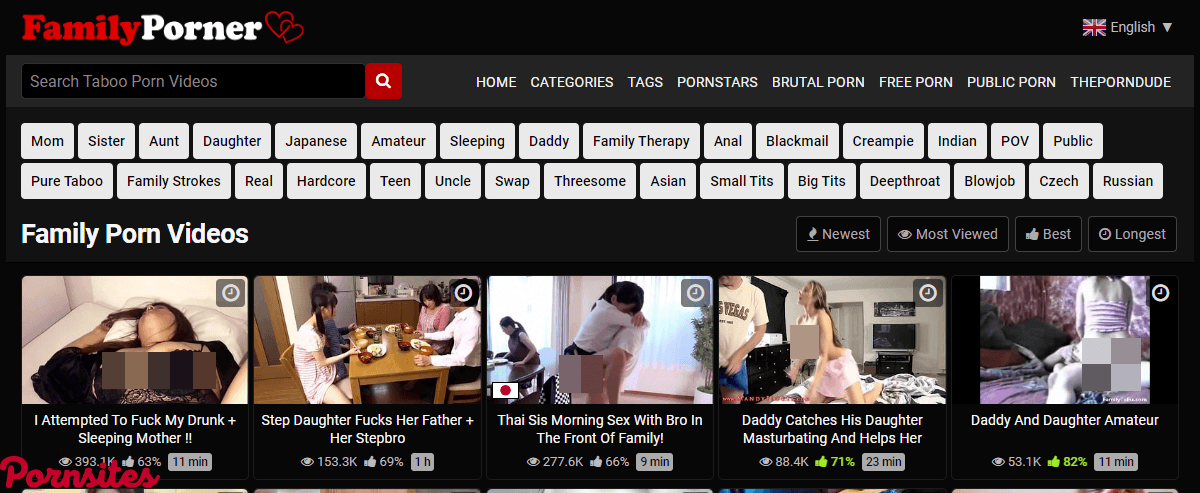
Task: Select the Amateur tag filter
Action: [x=398, y=141]
